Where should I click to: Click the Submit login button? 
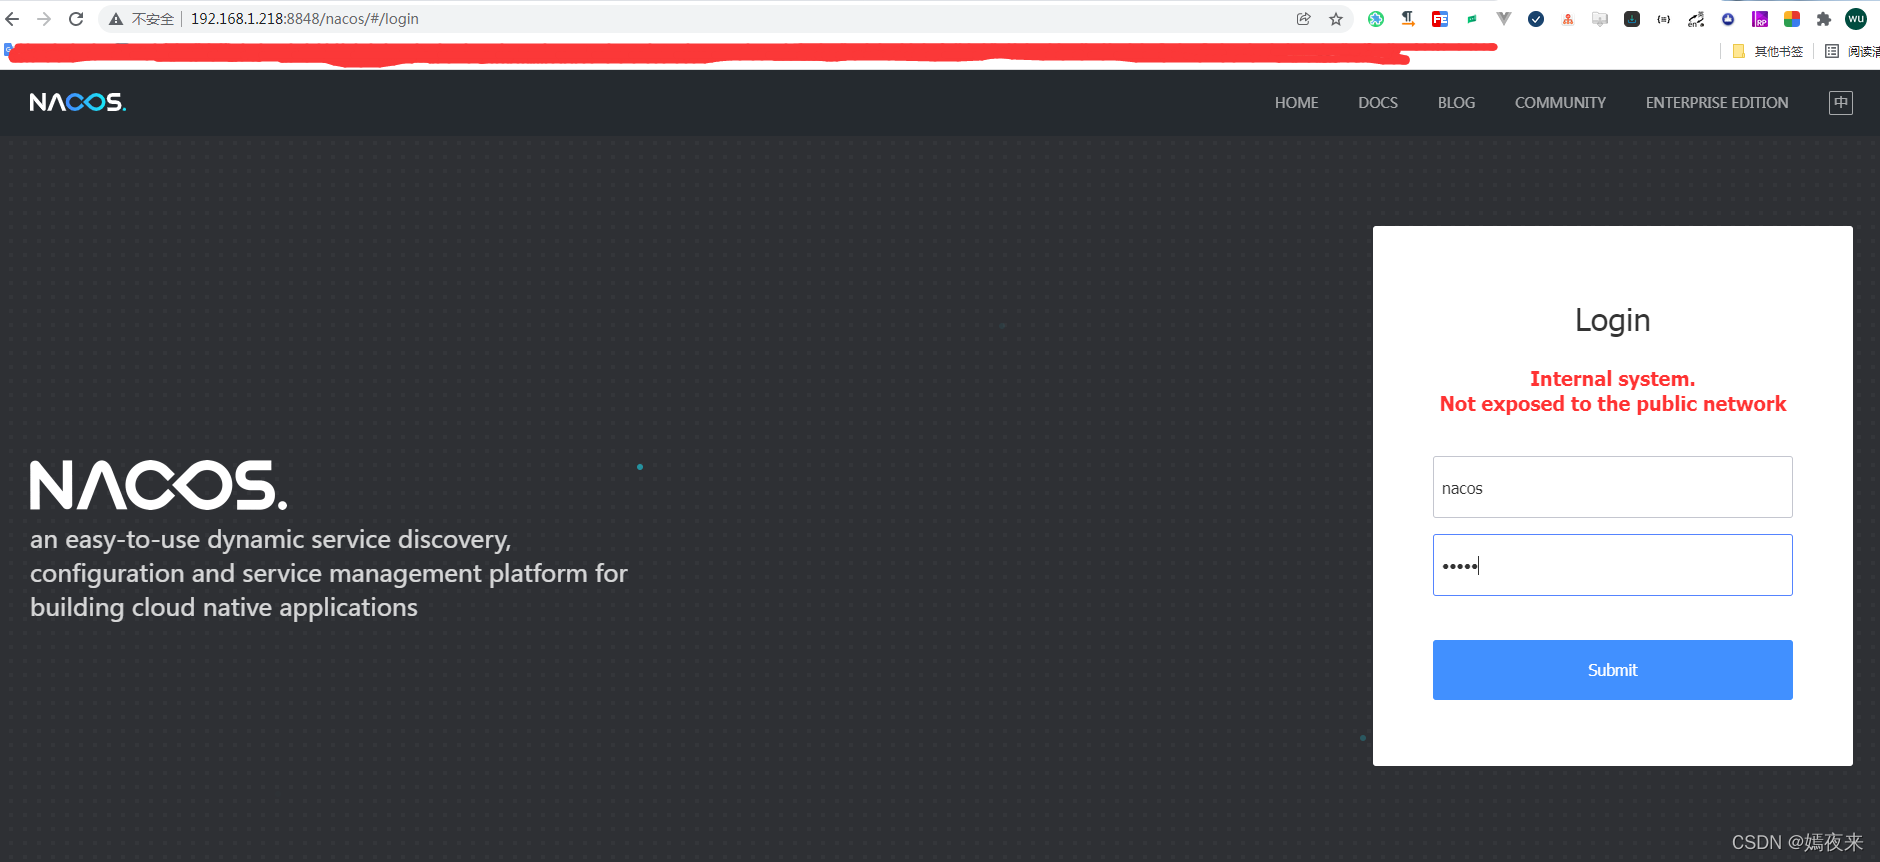tap(1612, 670)
